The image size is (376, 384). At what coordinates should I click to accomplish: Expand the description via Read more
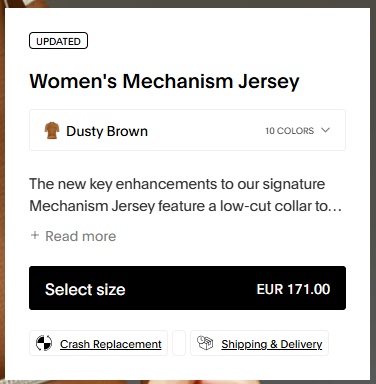point(81,236)
